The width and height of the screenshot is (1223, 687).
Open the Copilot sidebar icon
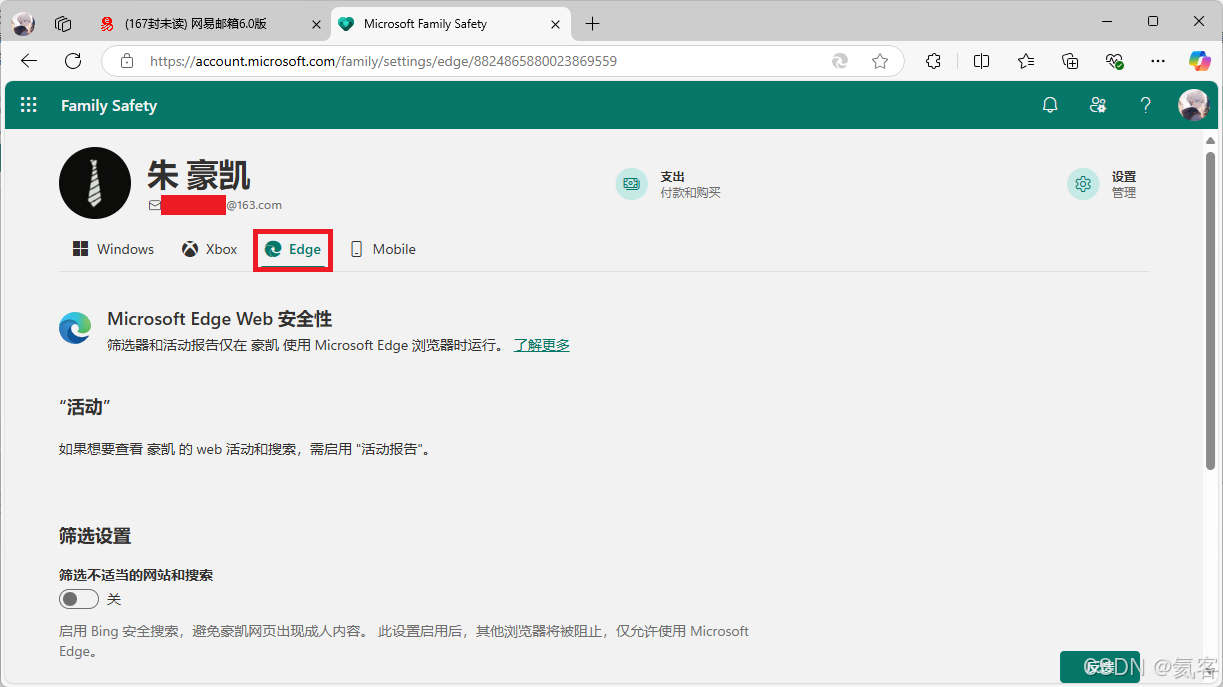1199,61
